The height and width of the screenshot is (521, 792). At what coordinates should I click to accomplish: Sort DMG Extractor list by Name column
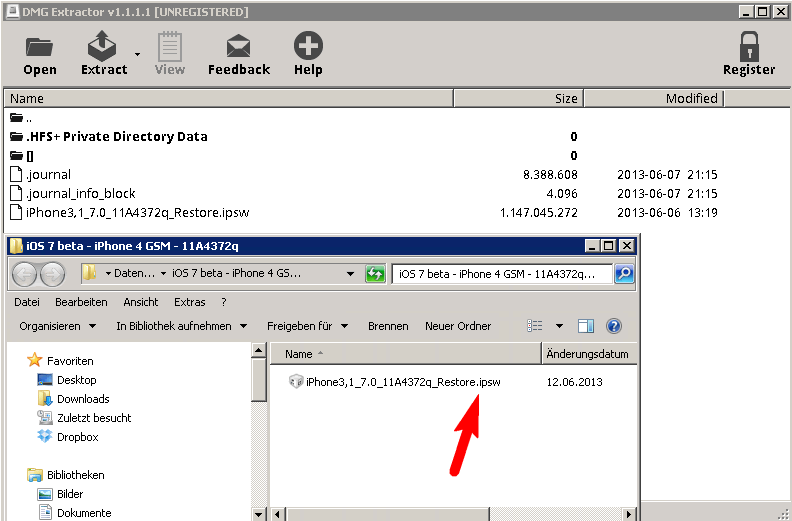(229, 99)
